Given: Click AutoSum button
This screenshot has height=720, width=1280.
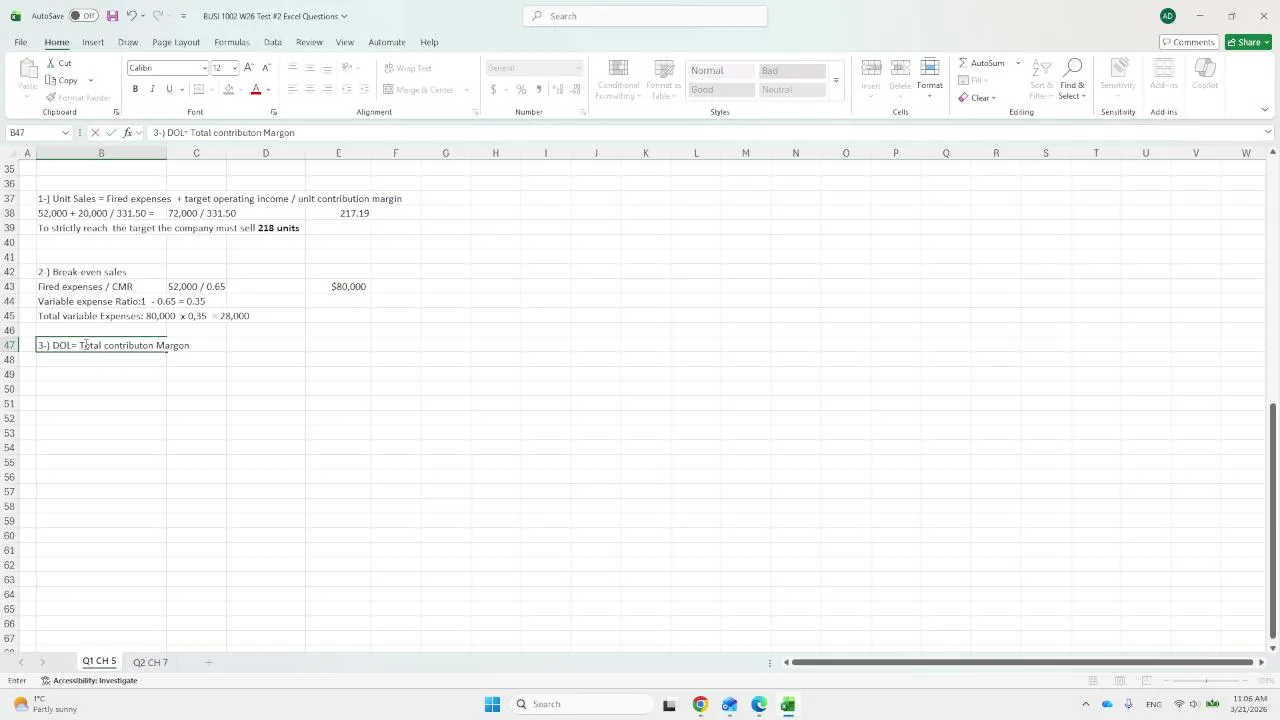Looking at the screenshot, I should [x=982, y=63].
